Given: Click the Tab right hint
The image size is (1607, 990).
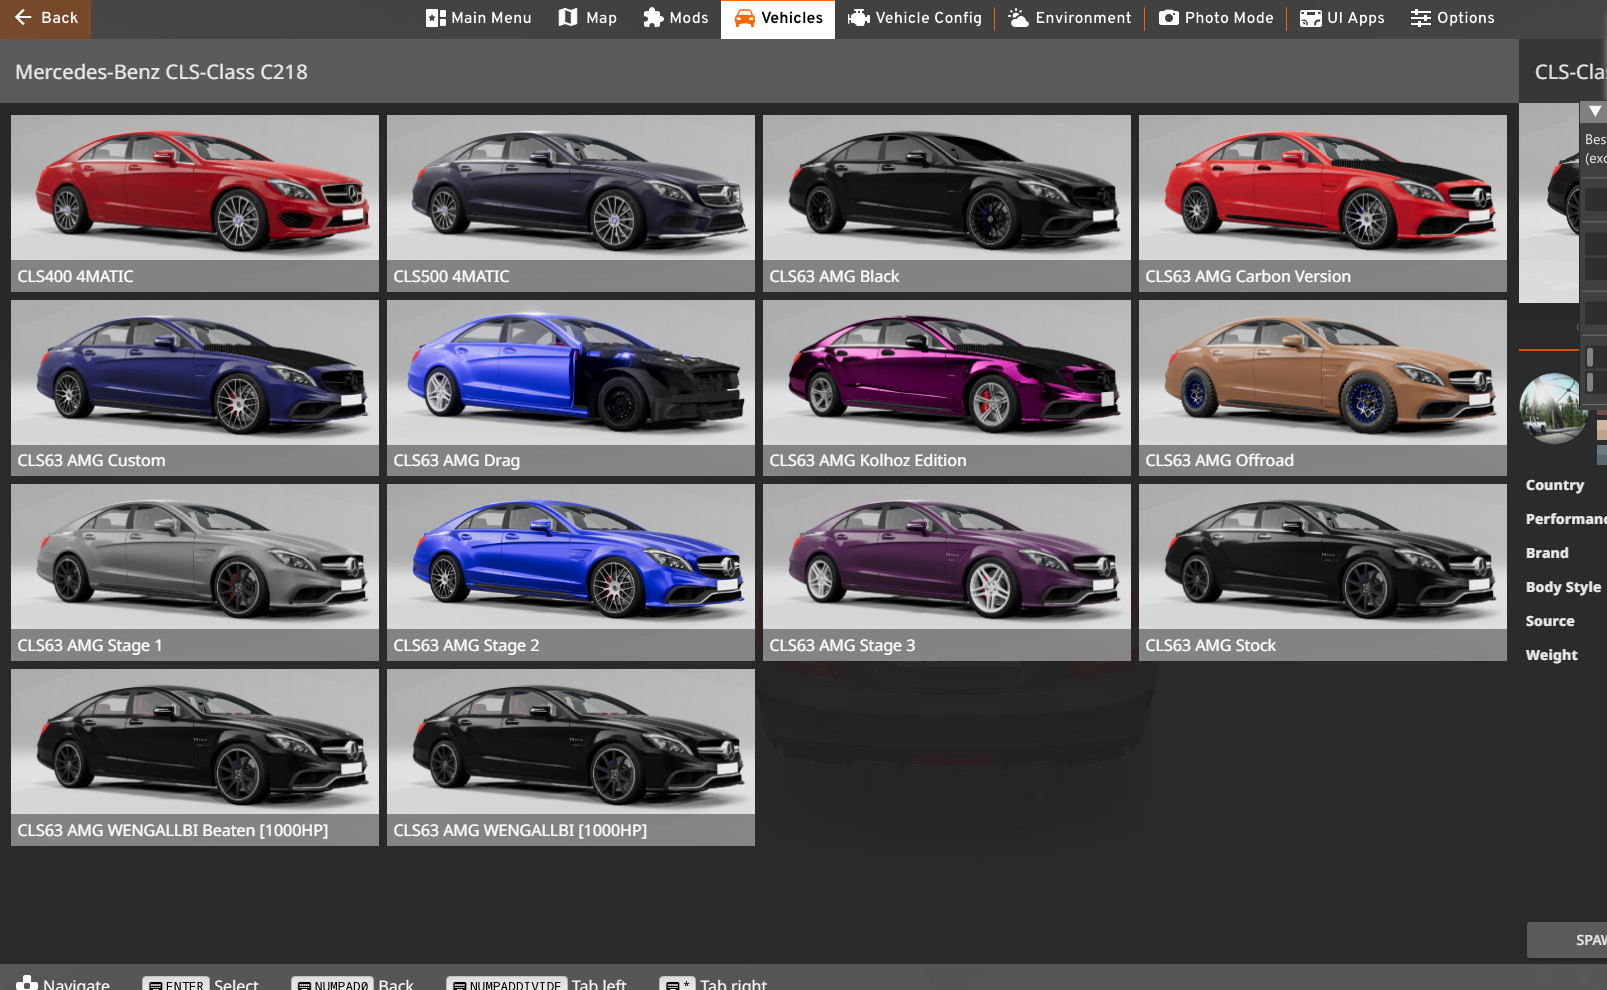Looking at the screenshot, I should (714, 984).
